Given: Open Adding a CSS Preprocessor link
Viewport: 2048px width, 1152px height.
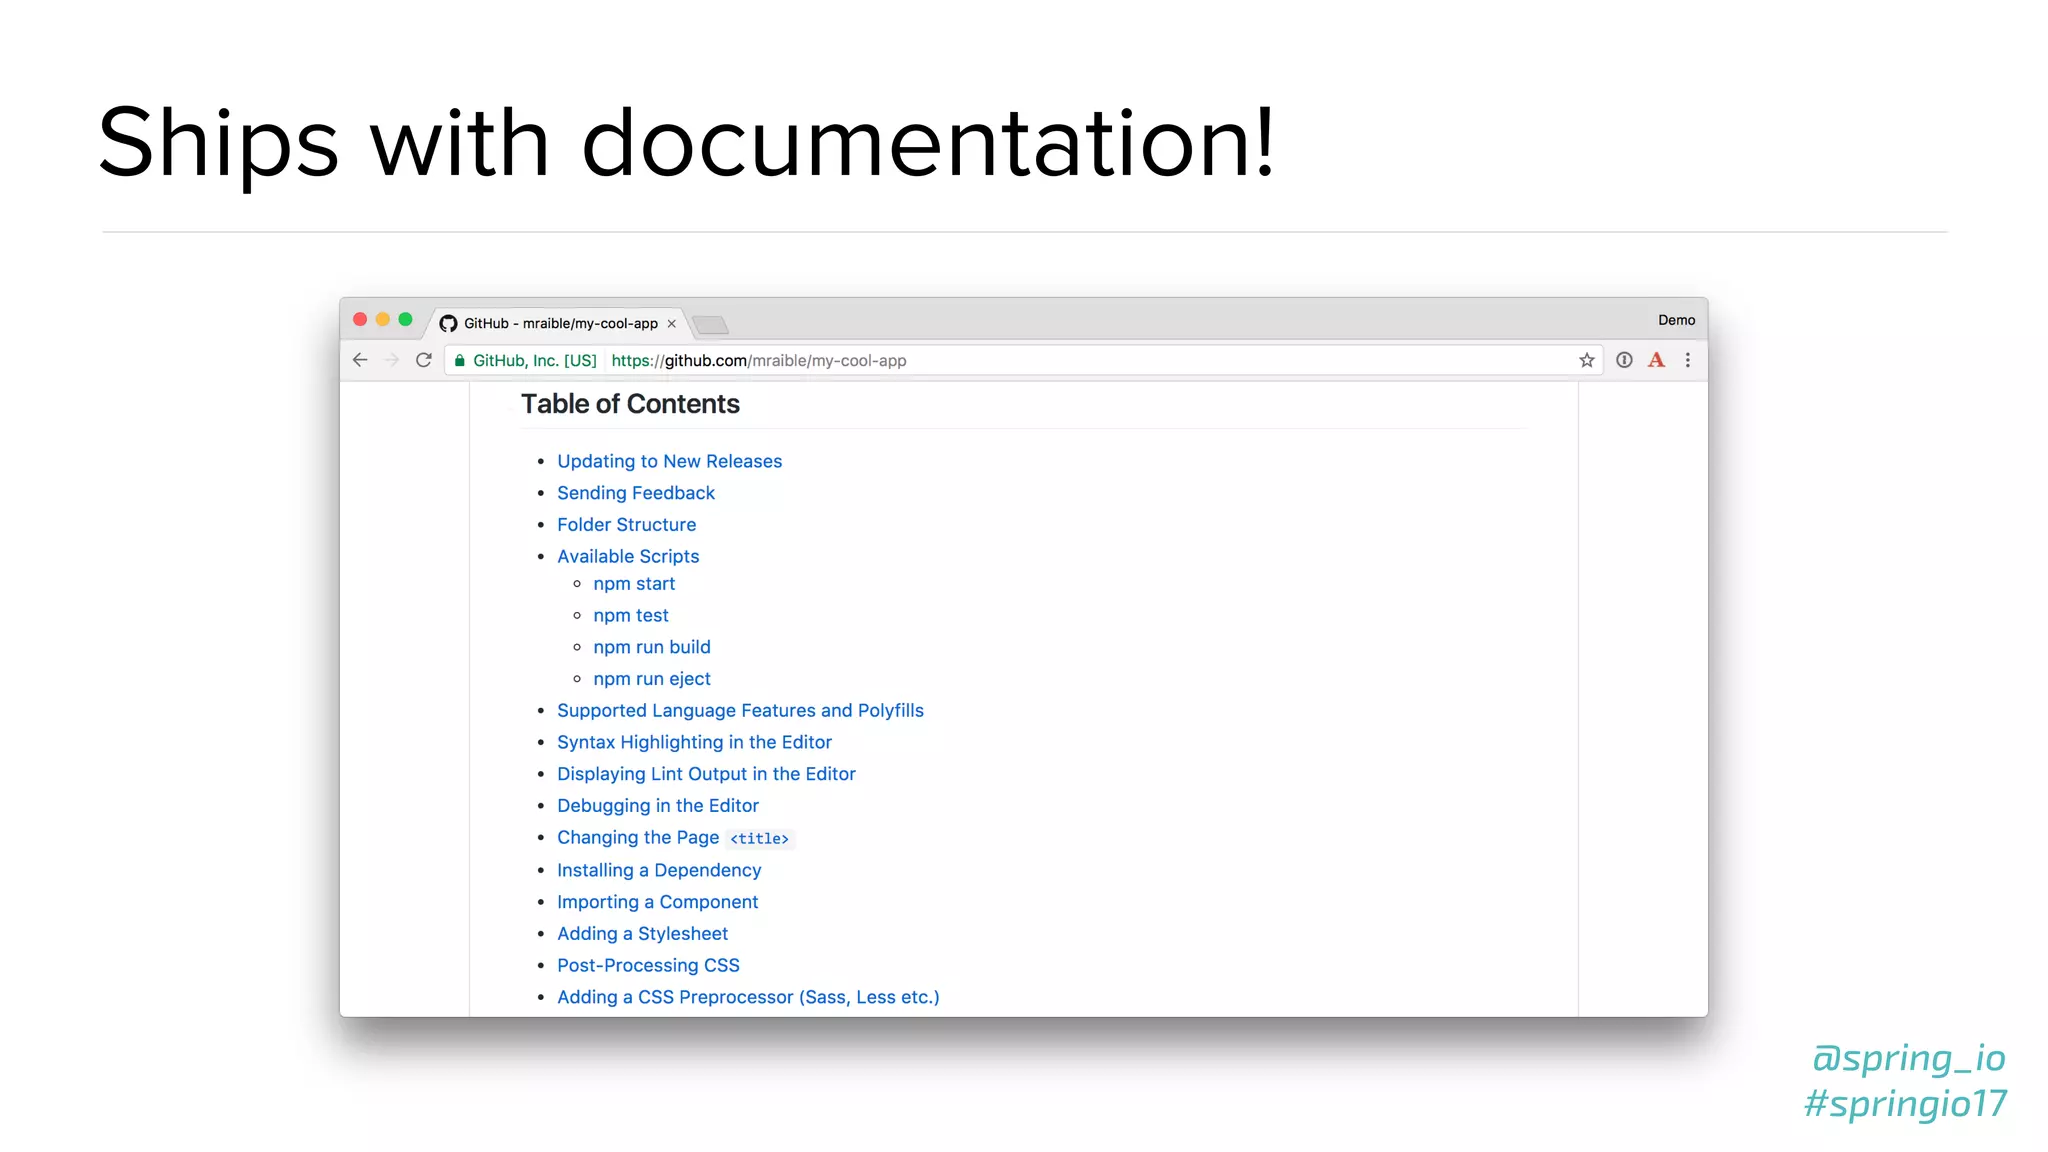Looking at the screenshot, I should (x=748, y=997).
